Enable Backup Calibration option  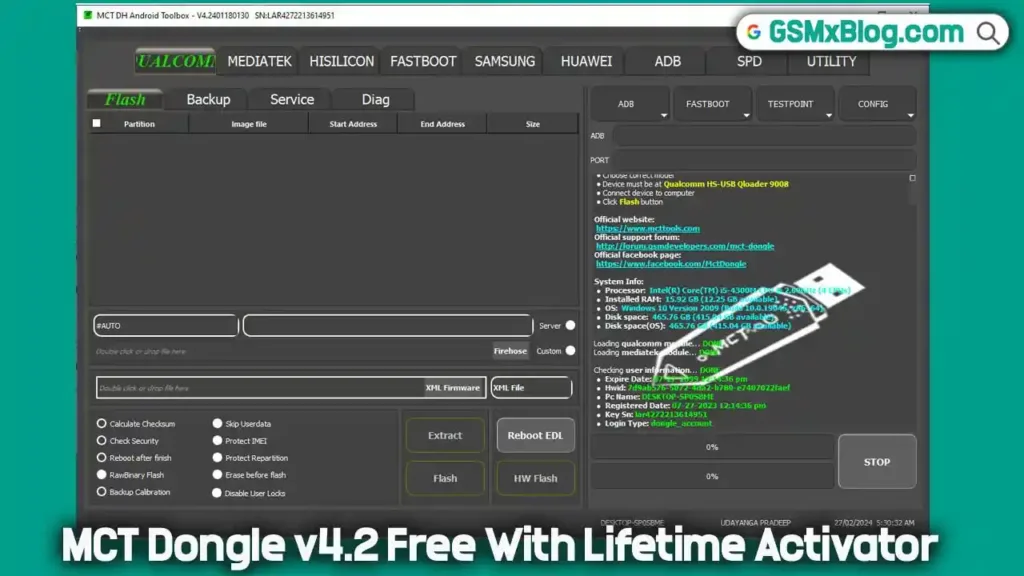(x=101, y=491)
